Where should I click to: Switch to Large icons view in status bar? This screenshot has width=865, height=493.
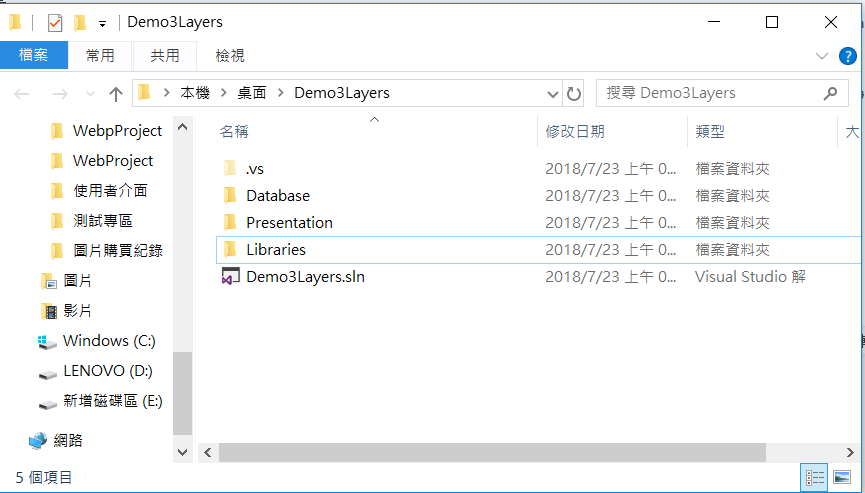click(841, 478)
